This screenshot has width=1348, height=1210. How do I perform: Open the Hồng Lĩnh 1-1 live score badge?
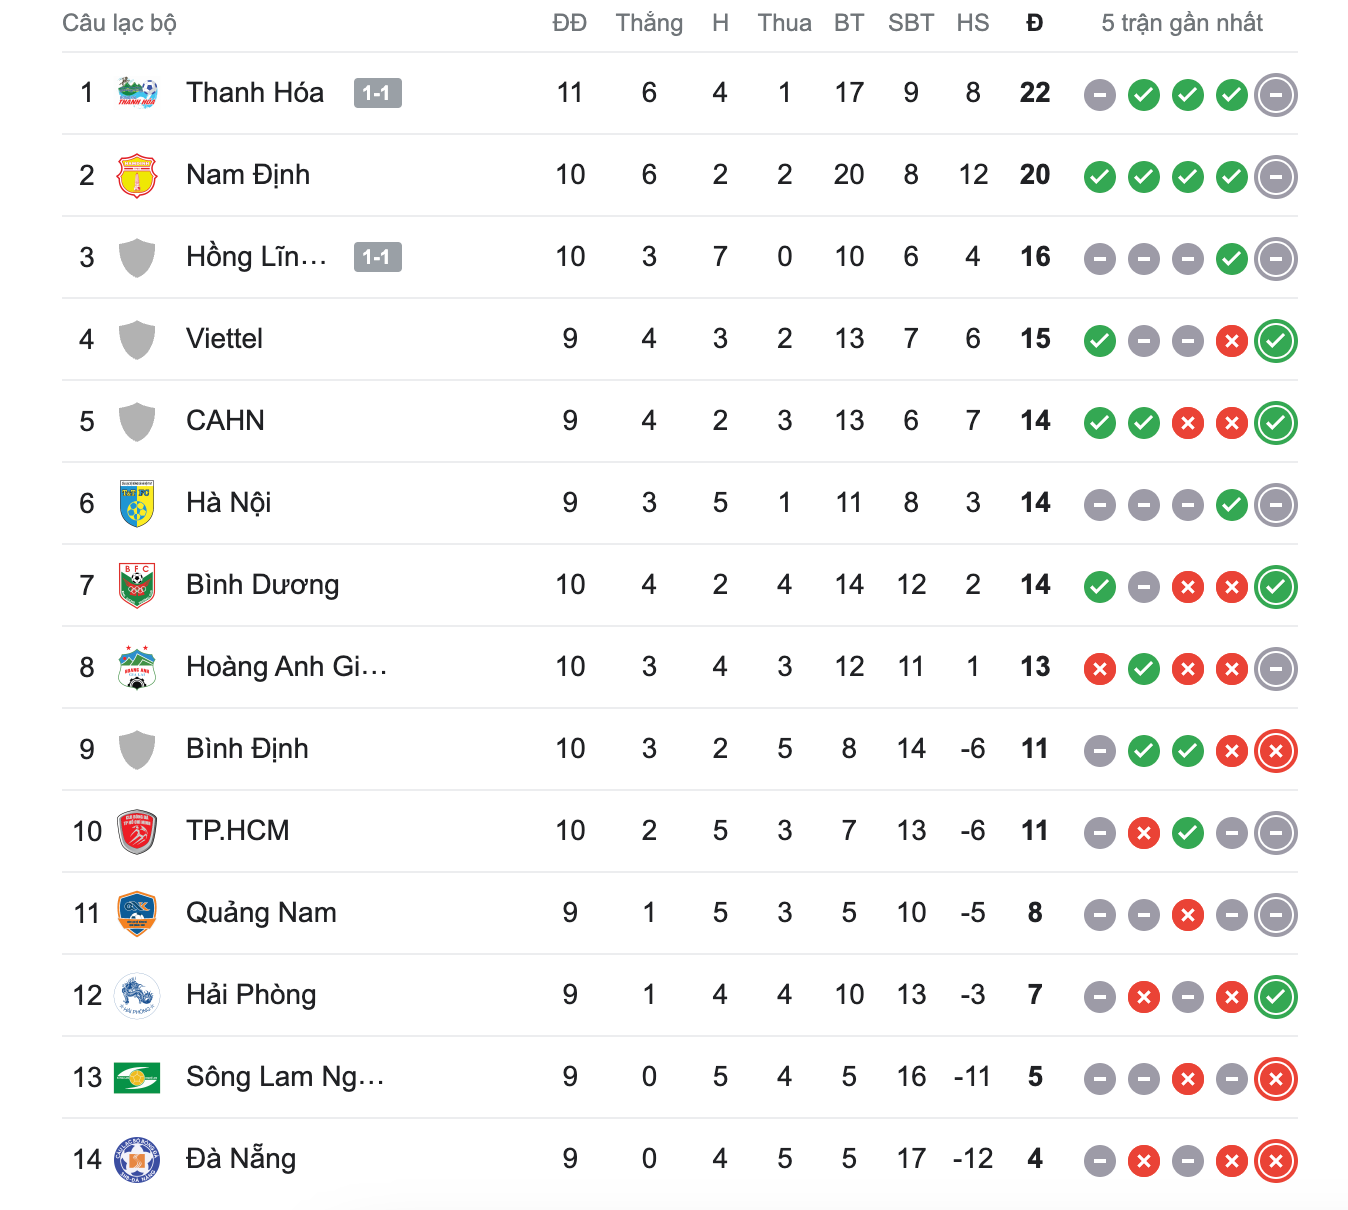coord(377,257)
